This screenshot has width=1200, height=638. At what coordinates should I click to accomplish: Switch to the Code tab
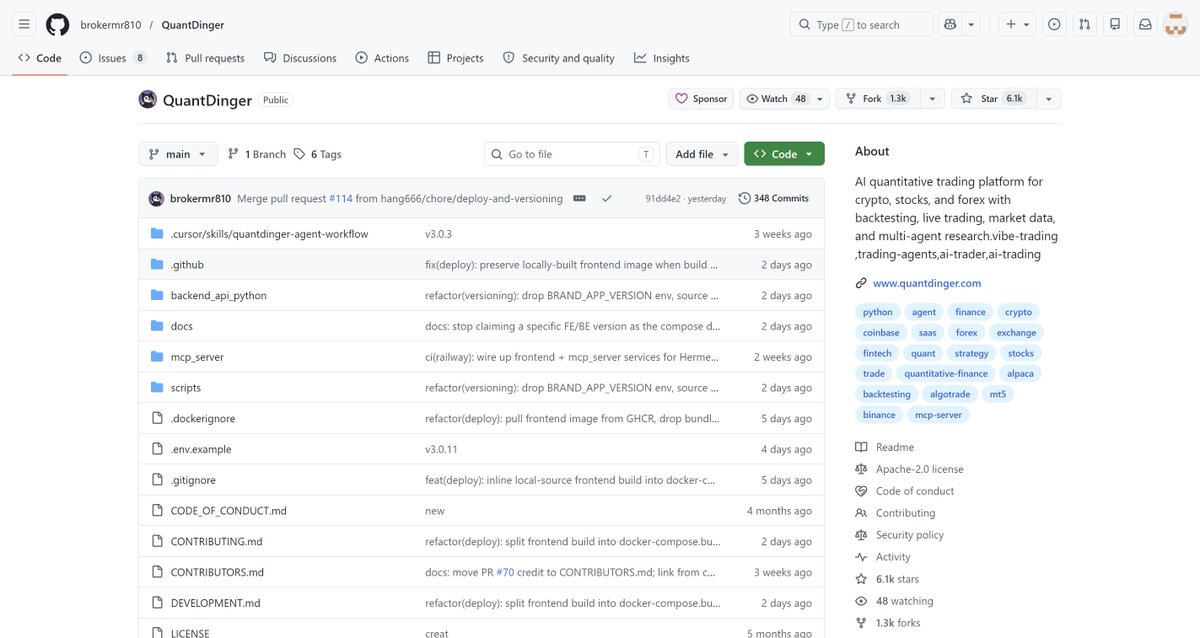[x=40, y=58]
